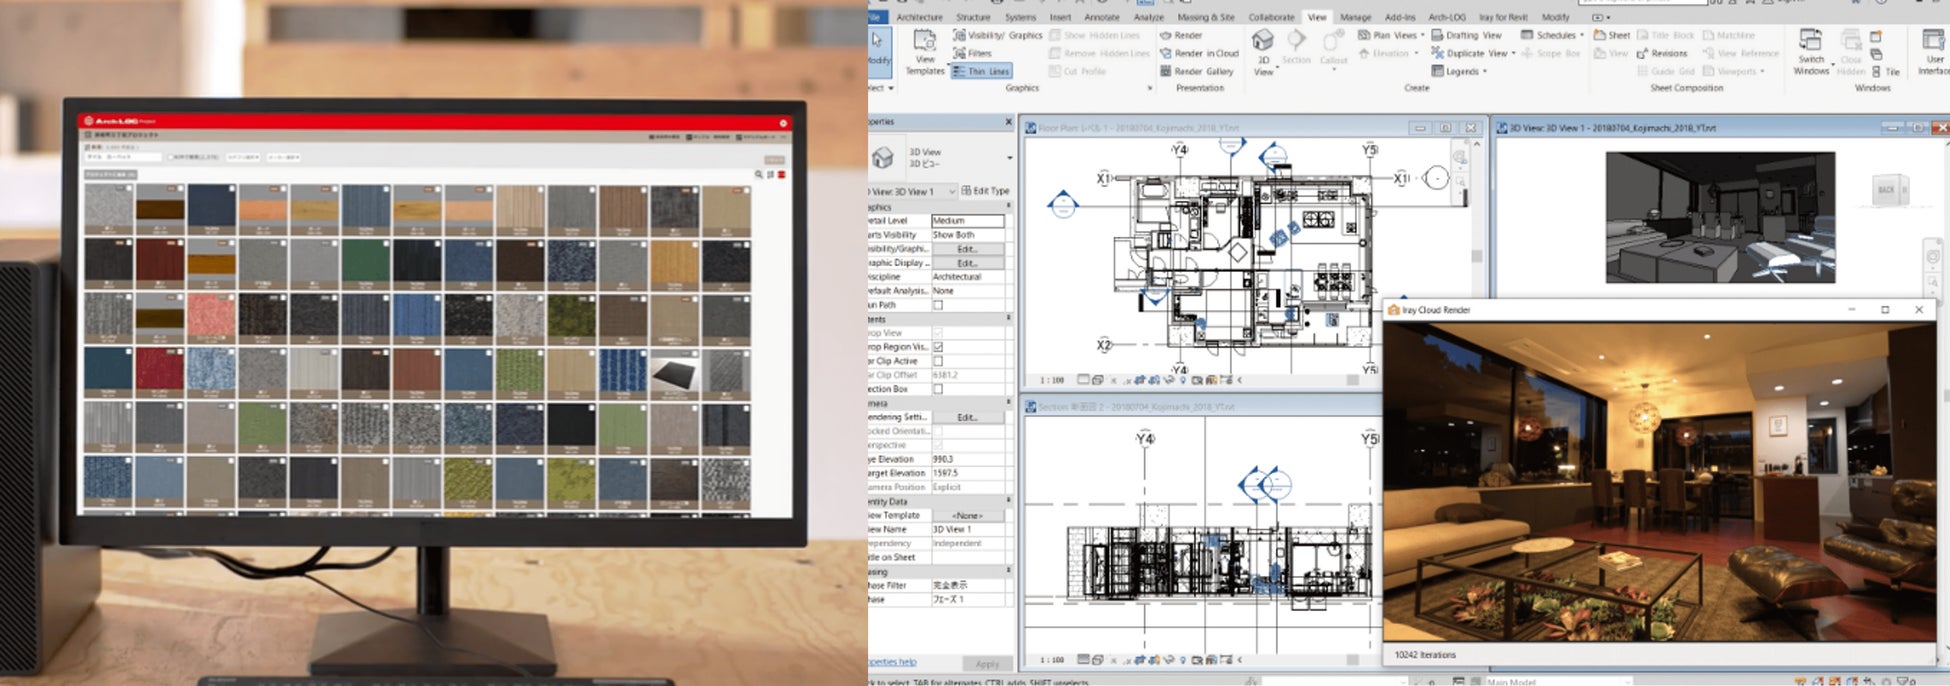Open the 3D View type selector dropdown
Image resolution: width=1950 pixels, height=686 pixels.
tap(1008, 158)
